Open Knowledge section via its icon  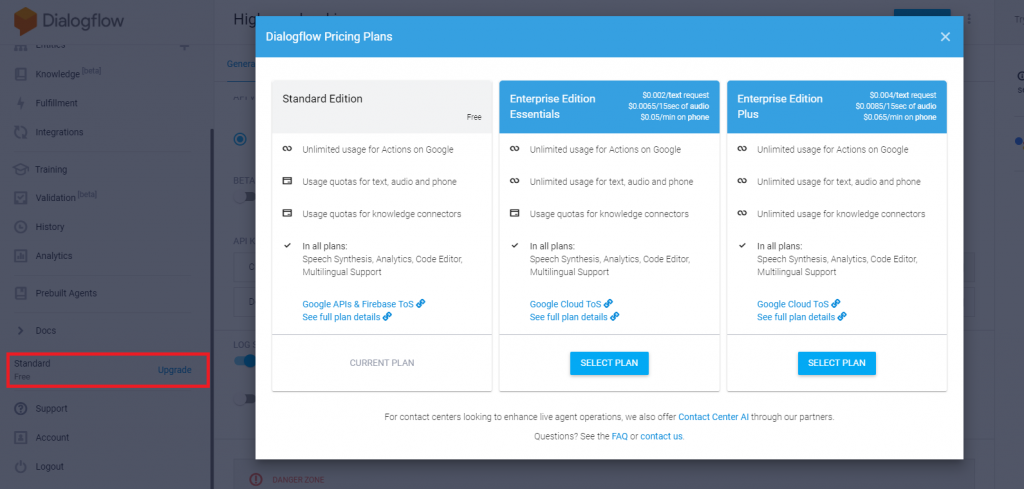point(21,74)
